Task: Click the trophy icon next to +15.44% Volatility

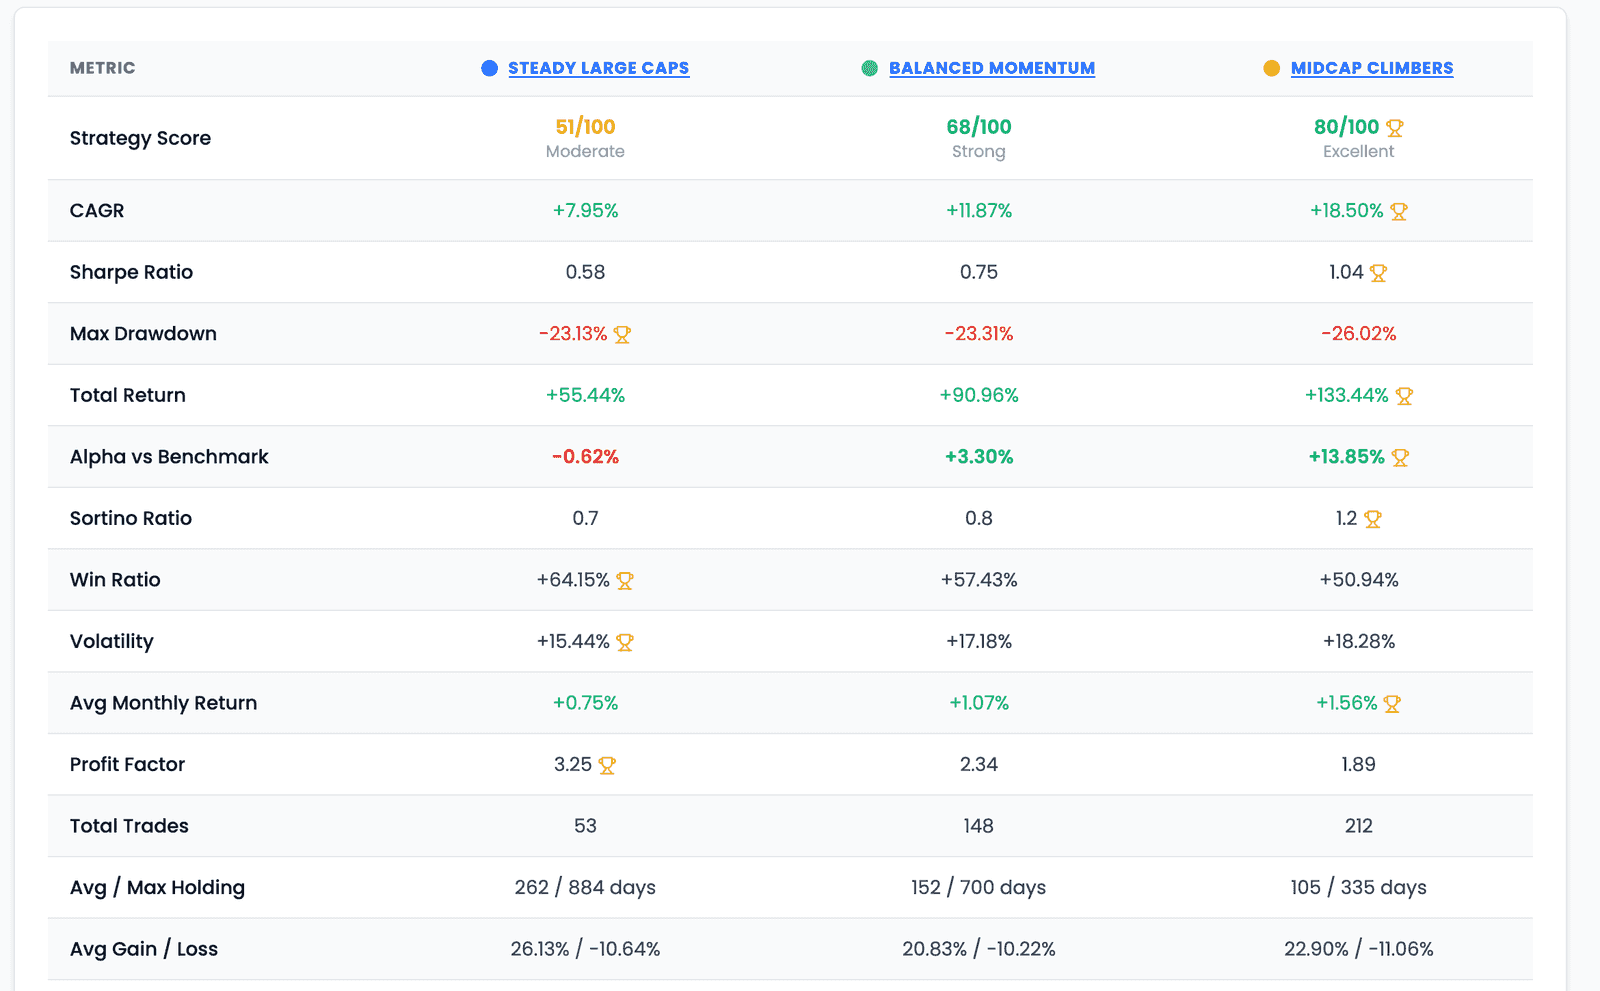Action: pos(625,642)
